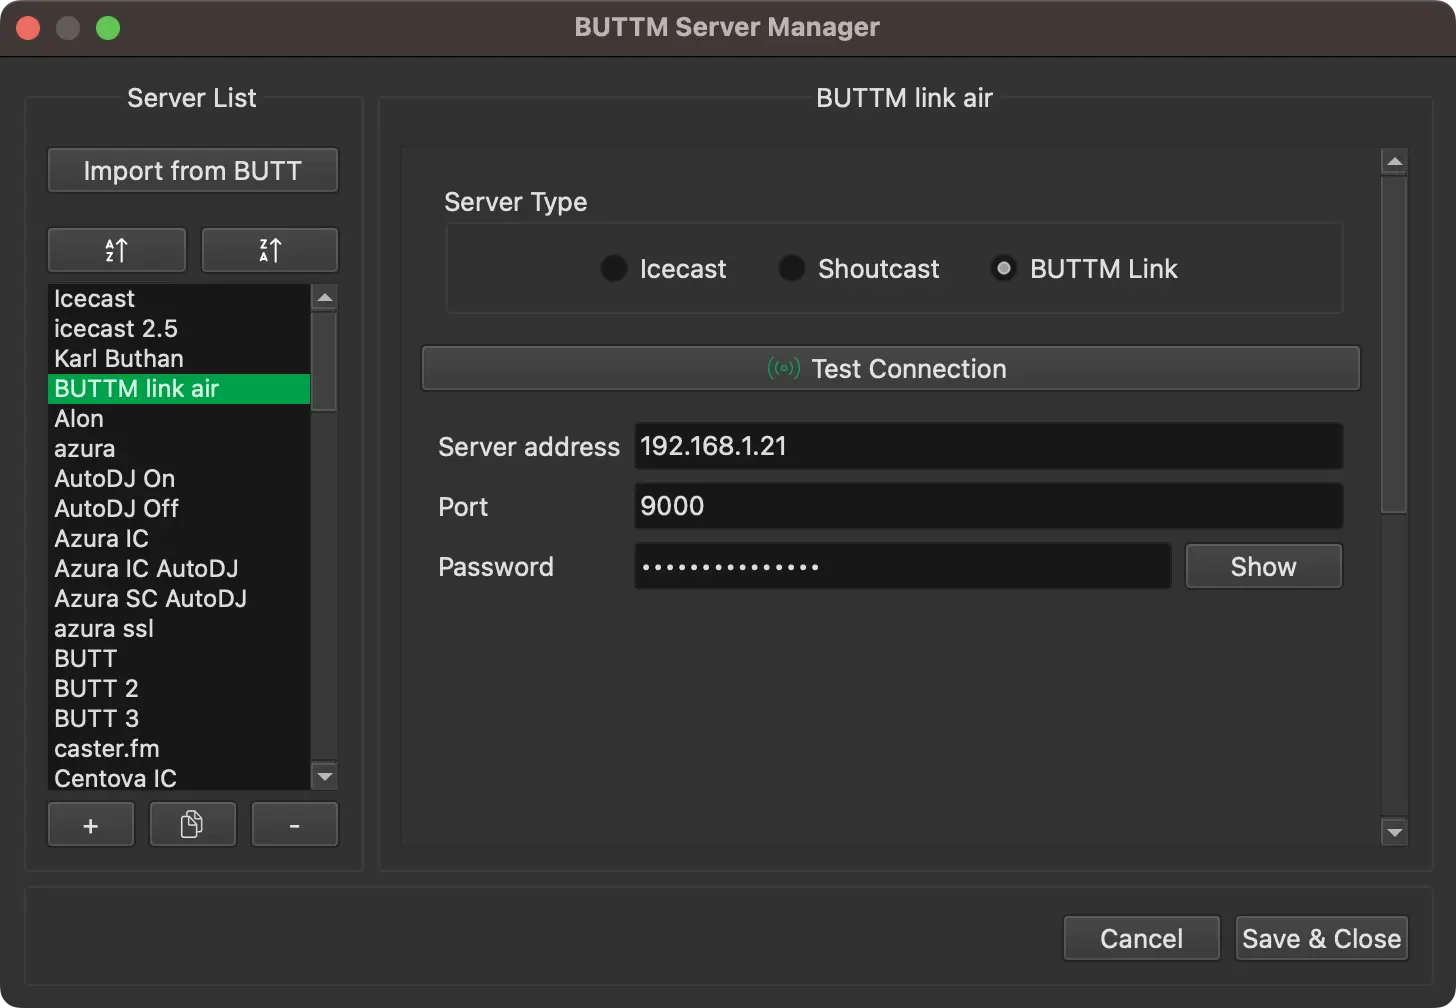Screen dimensions: 1456x1008
Task: Add a new server with plus button
Action: 91,825
